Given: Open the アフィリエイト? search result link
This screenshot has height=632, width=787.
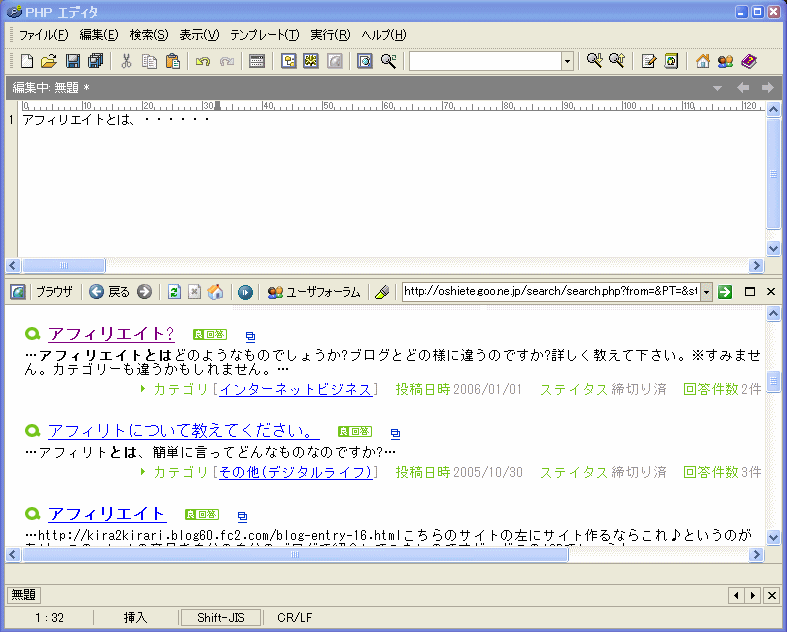Looking at the screenshot, I should tap(111, 334).
